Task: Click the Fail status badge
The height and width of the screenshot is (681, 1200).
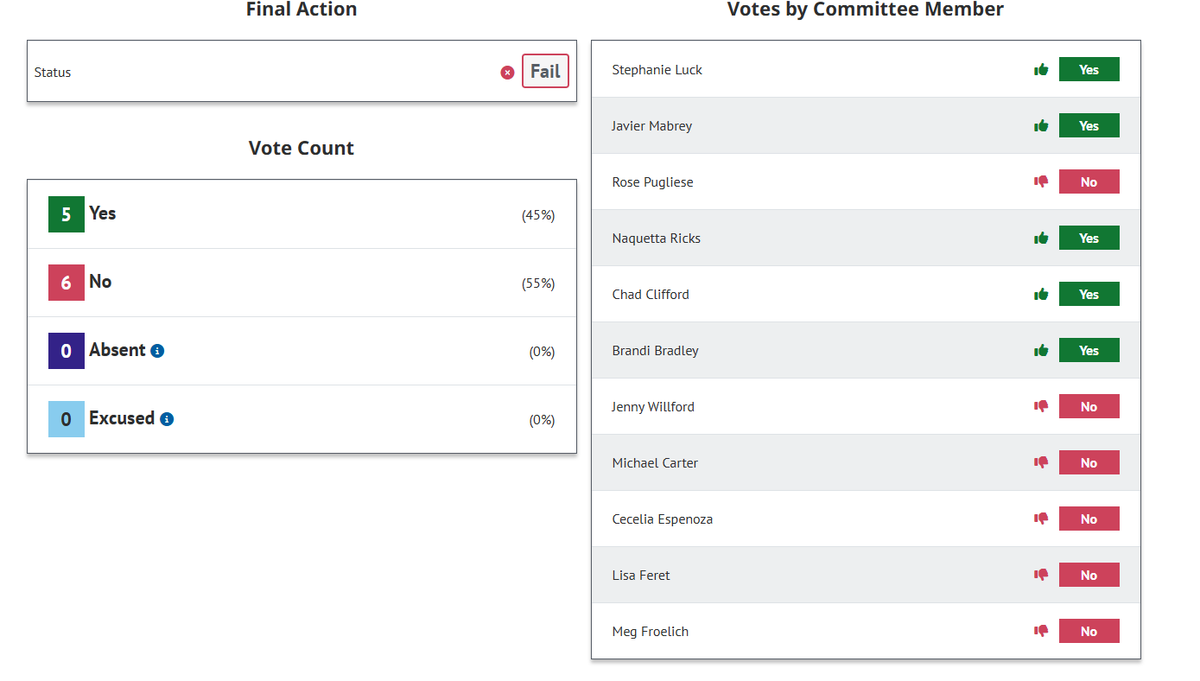Action: (x=545, y=71)
